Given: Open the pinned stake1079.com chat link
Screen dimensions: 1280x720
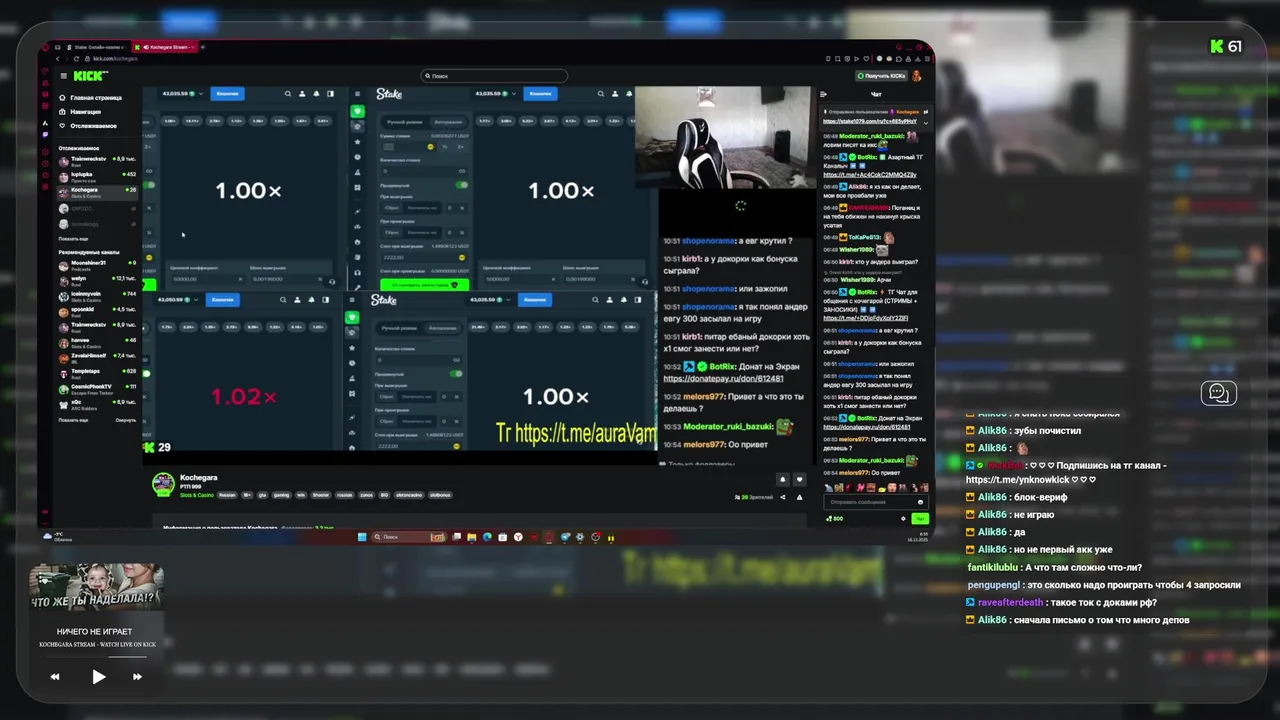Looking at the screenshot, I should (x=869, y=122).
